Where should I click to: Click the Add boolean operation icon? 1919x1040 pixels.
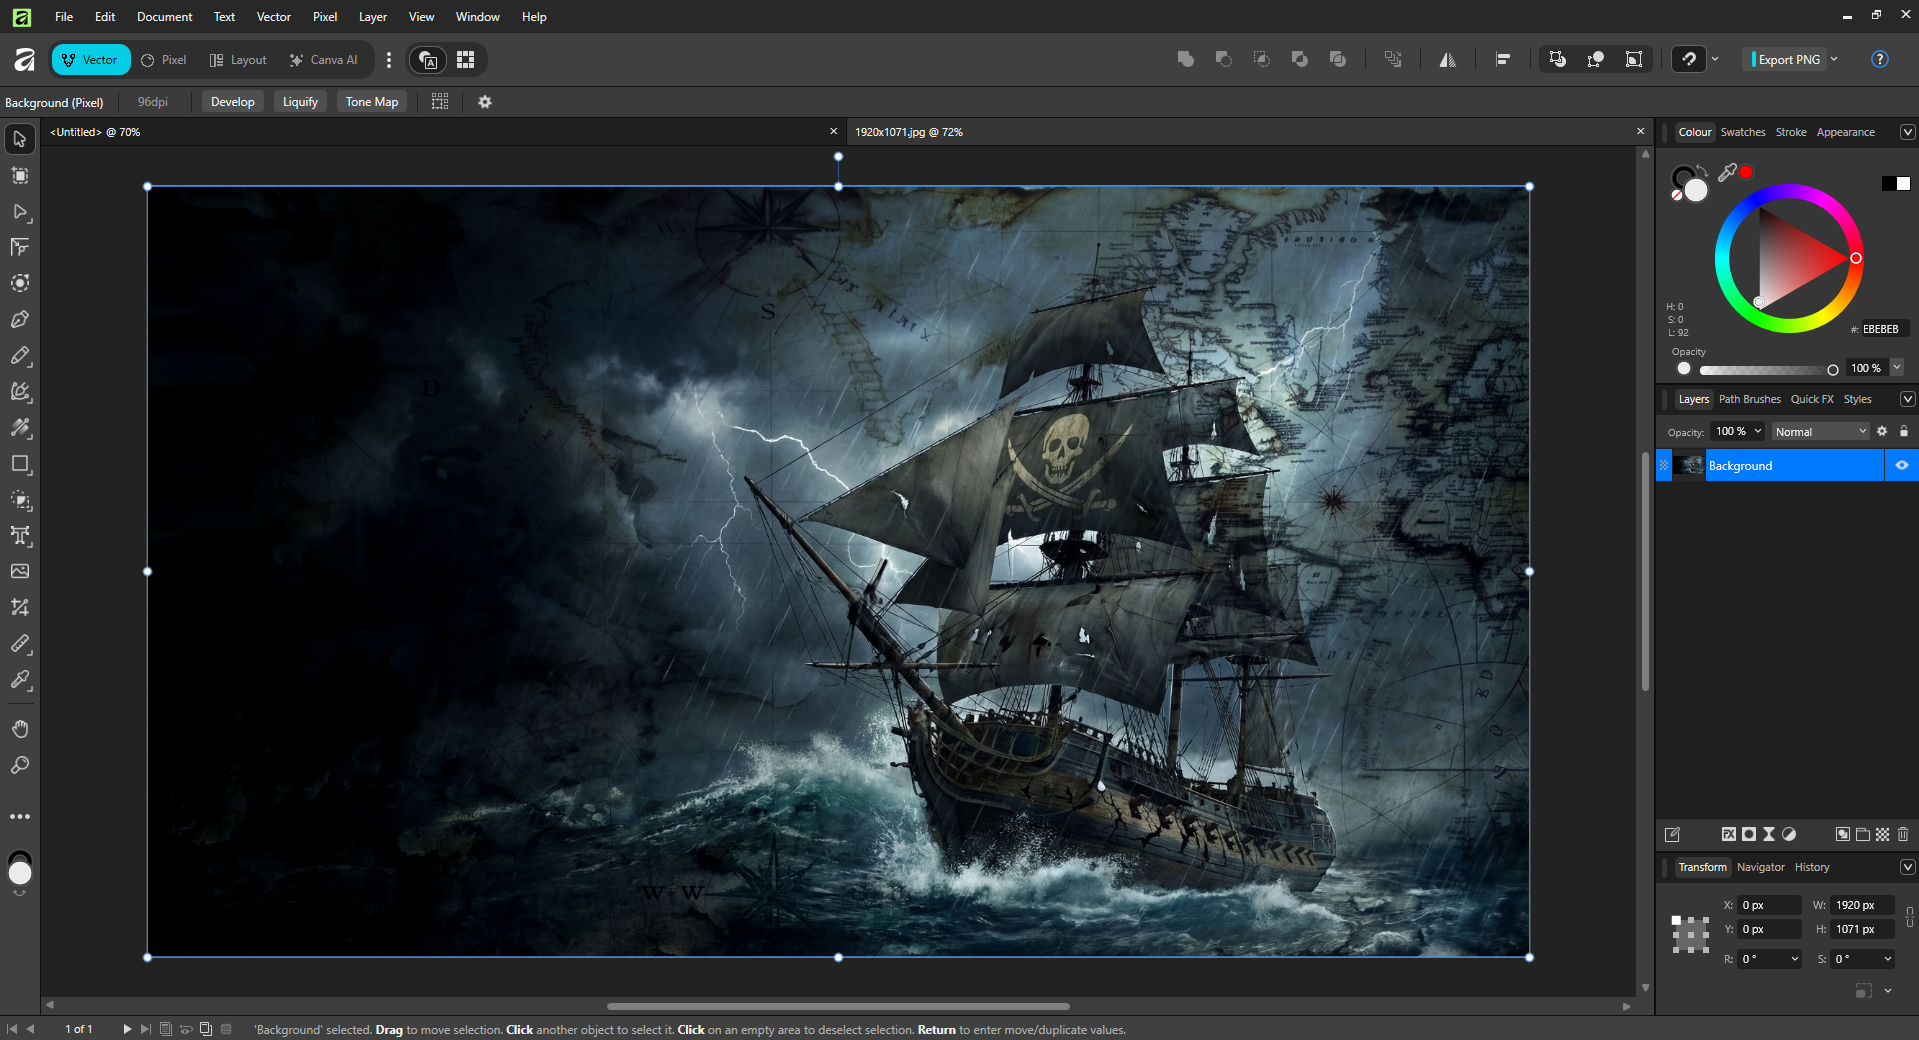click(x=1186, y=60)
